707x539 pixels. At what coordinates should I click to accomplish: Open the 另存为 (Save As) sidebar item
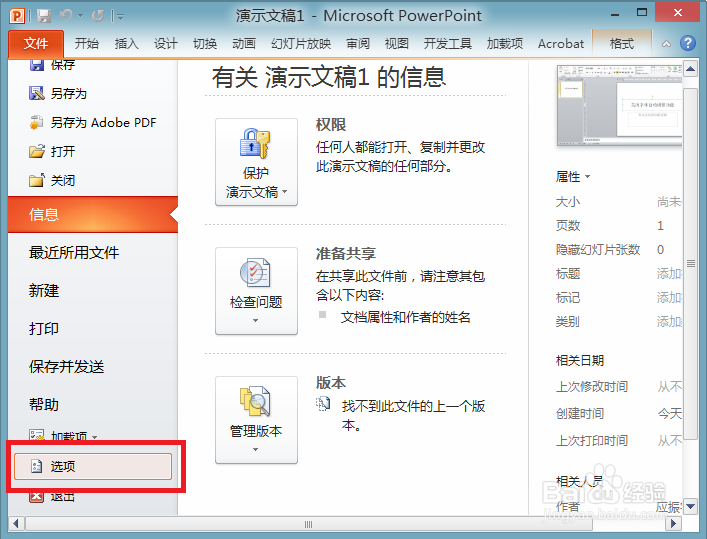[x=58, y=93]
